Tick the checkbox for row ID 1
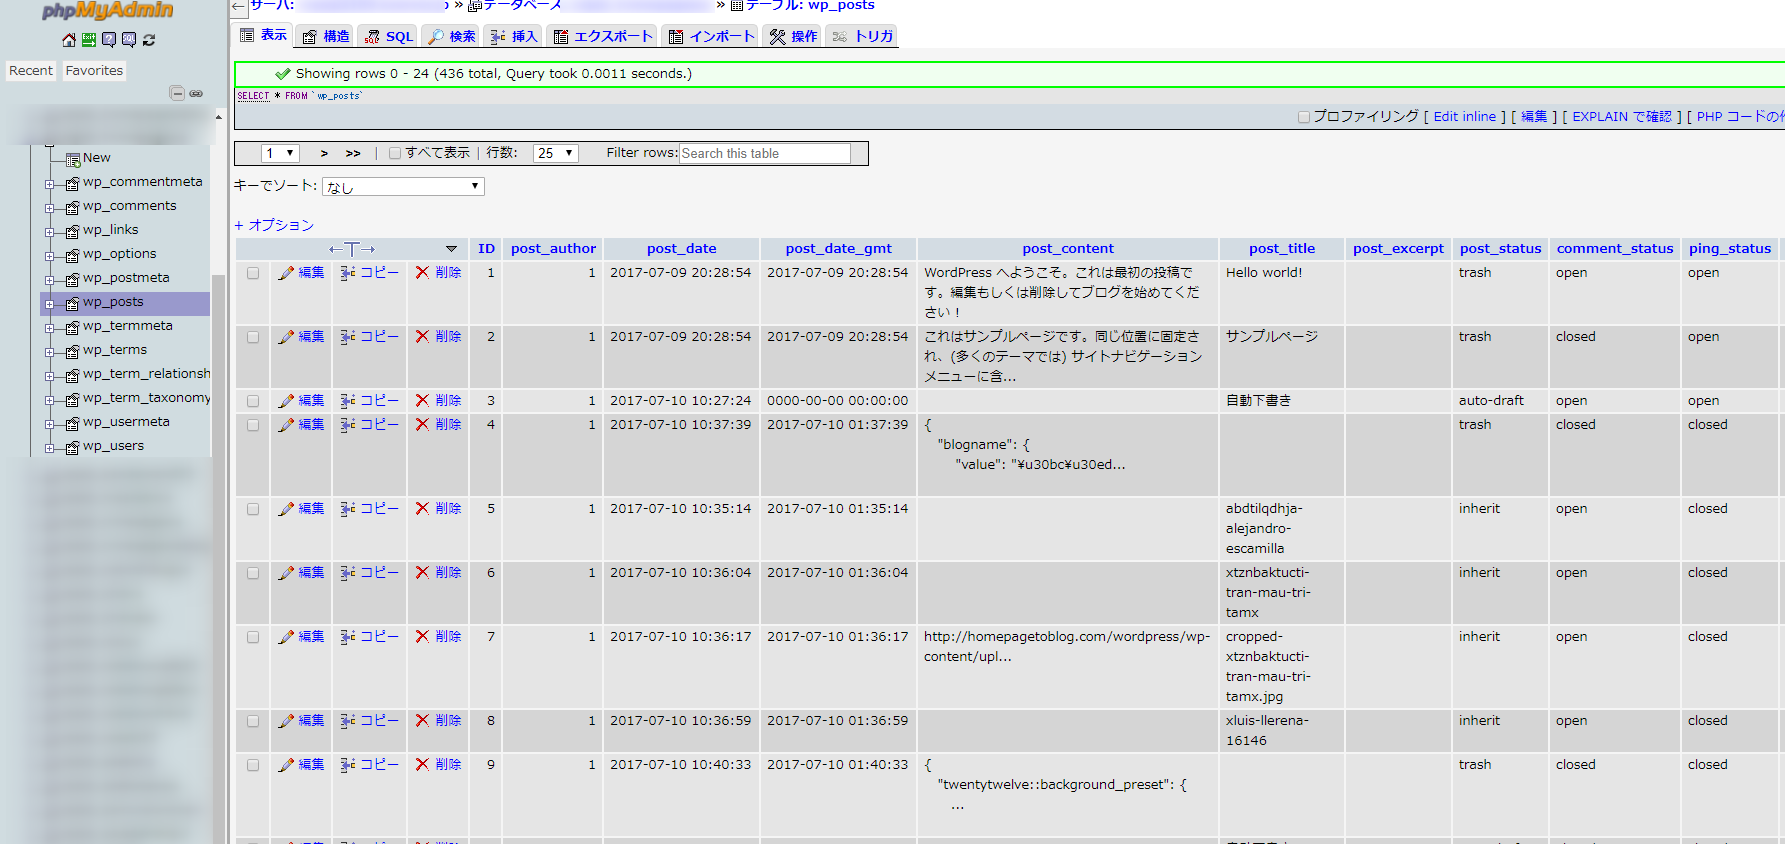This screenshot has width=1785, height=844. point(253,273)
